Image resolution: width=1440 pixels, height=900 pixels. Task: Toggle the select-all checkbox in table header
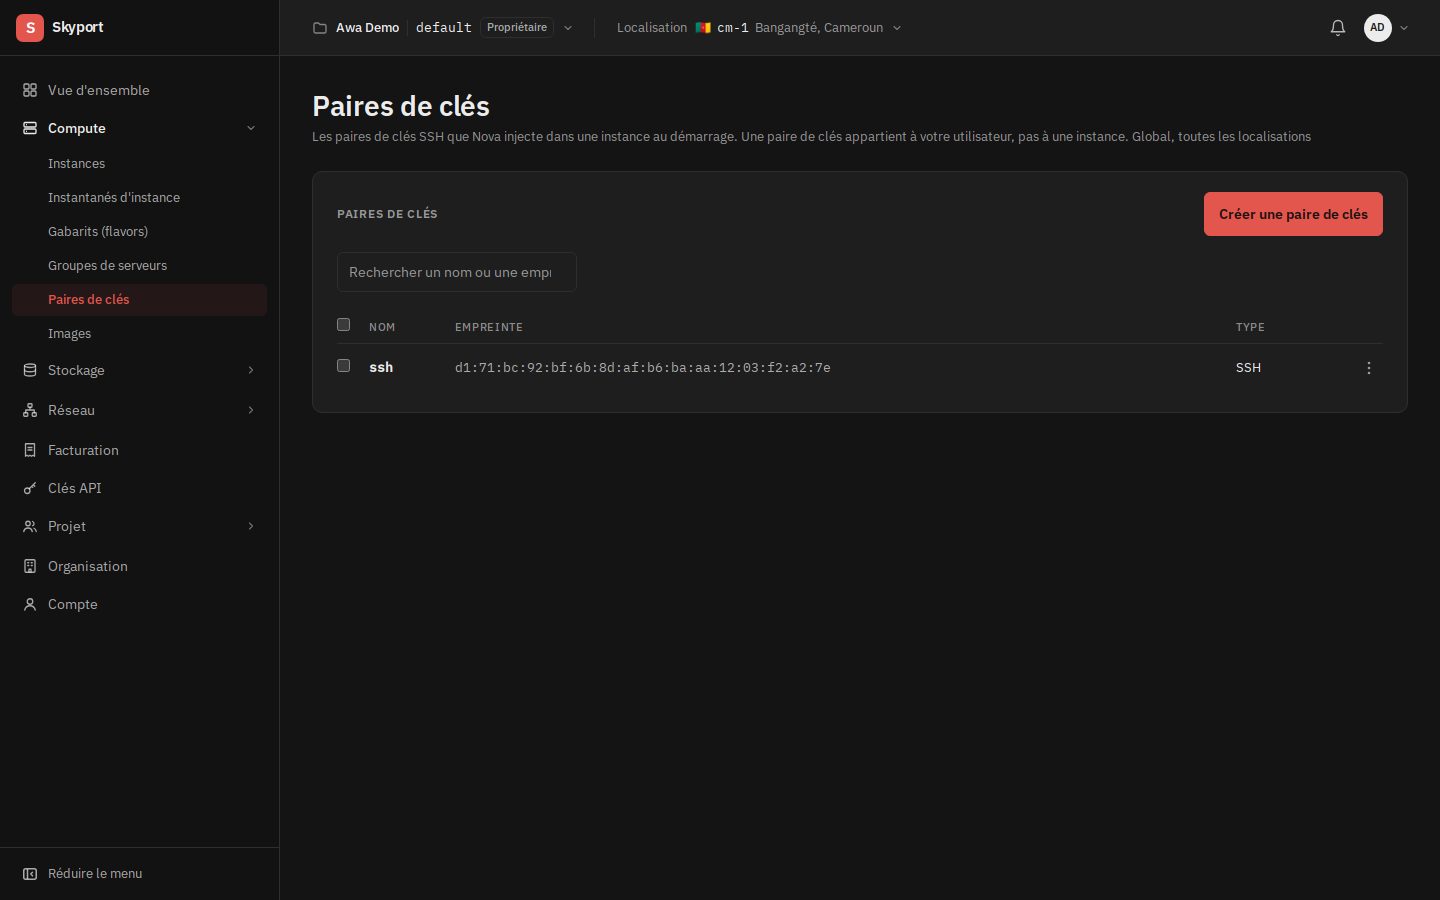[x=343, y=324]
